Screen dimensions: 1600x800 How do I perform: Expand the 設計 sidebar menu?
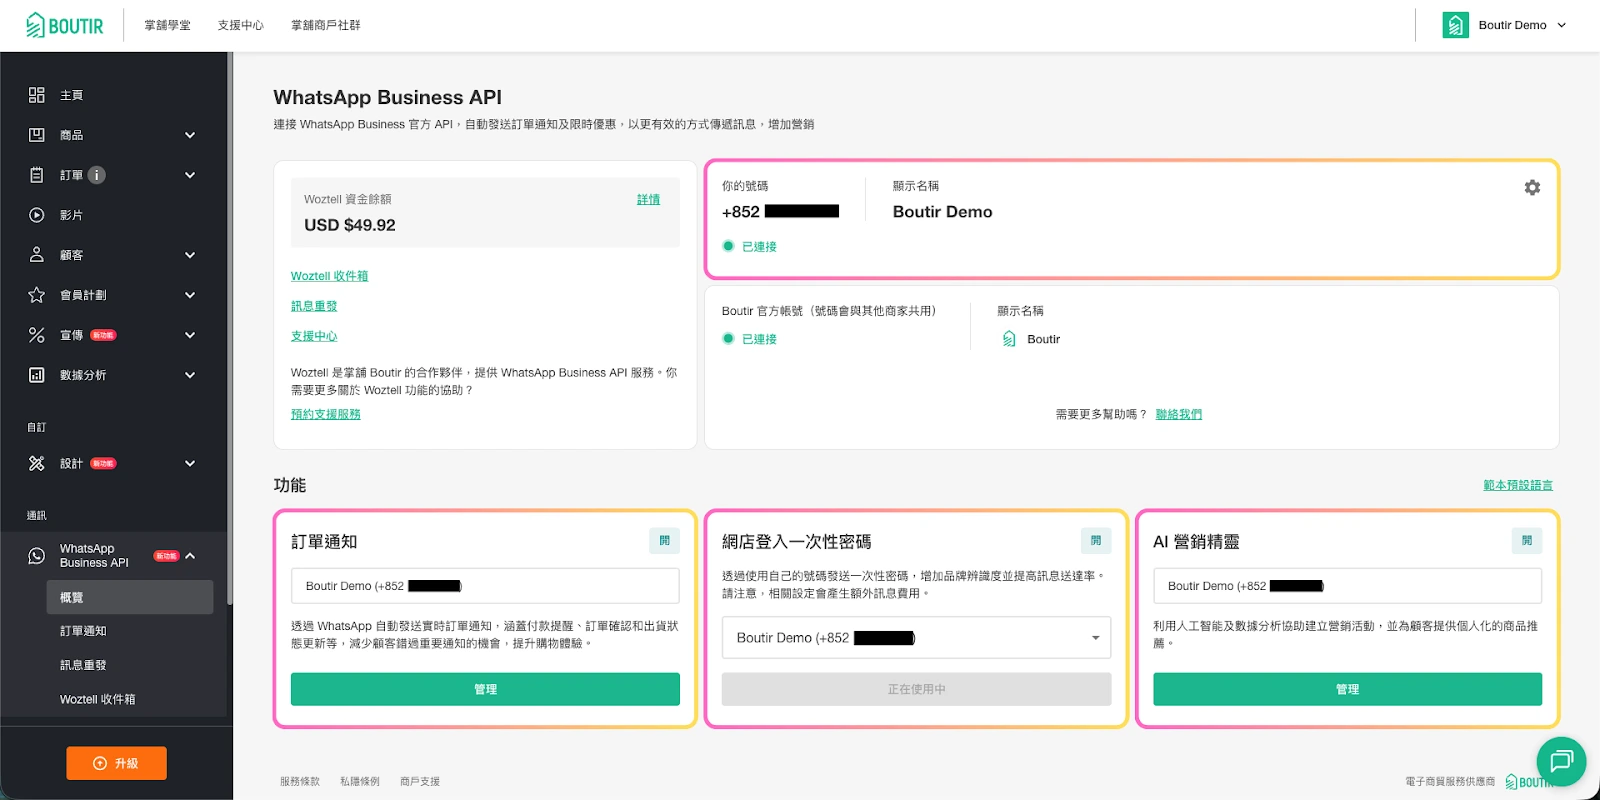tap(190, 463)
